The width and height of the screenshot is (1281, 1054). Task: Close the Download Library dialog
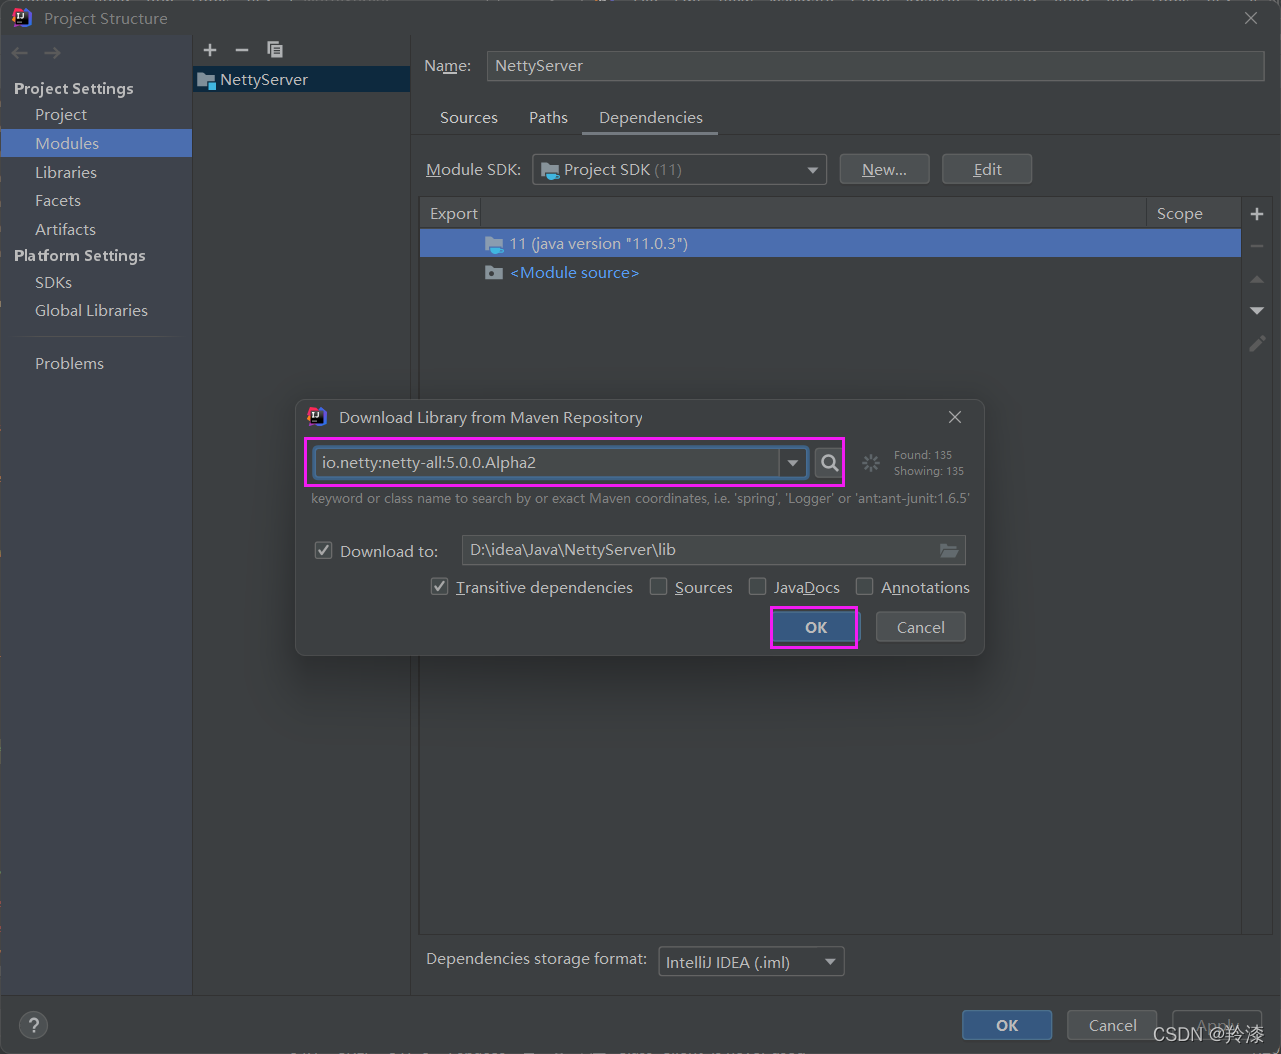[955, 417]
